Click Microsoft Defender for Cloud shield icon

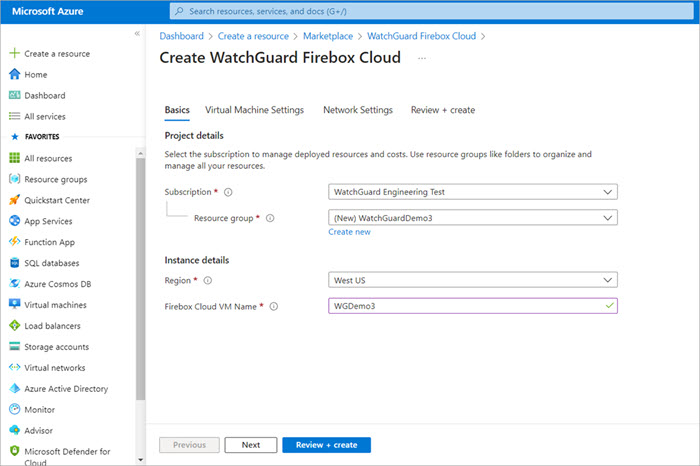[14, 451]
